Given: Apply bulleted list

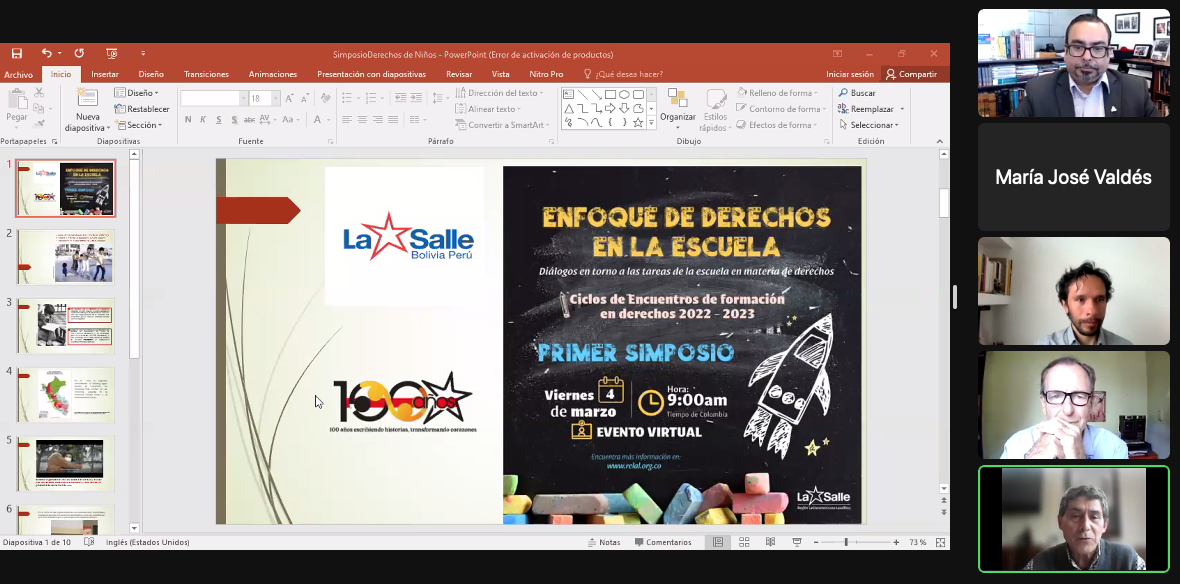Looking at the screenshot, I should 349,98.
